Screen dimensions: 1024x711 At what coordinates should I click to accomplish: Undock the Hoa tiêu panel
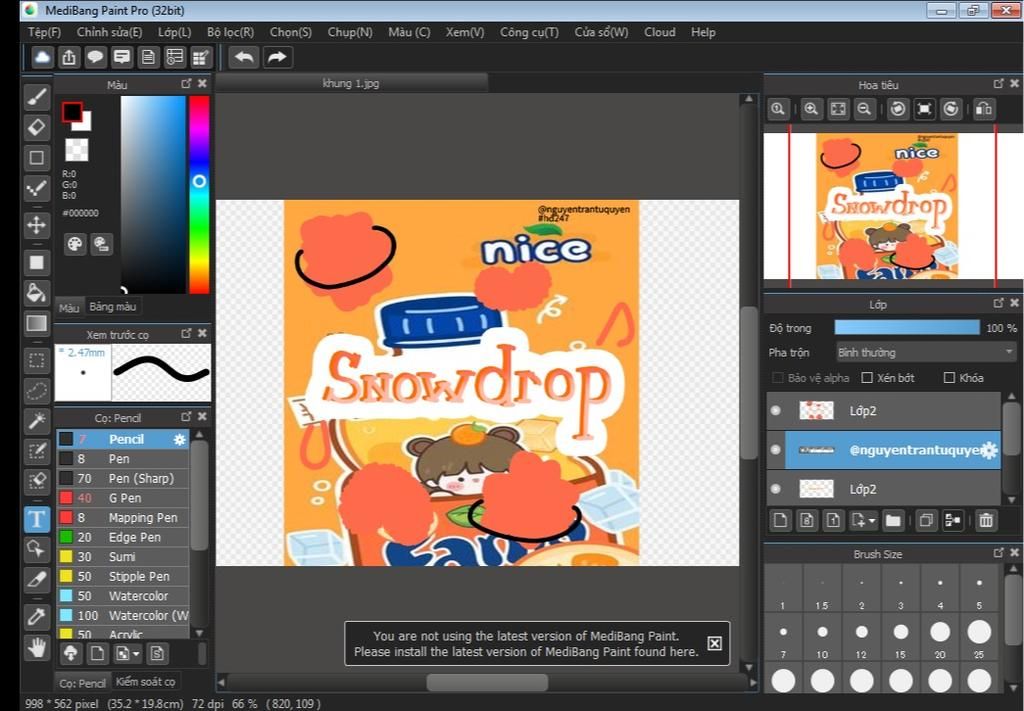[998, 84]
